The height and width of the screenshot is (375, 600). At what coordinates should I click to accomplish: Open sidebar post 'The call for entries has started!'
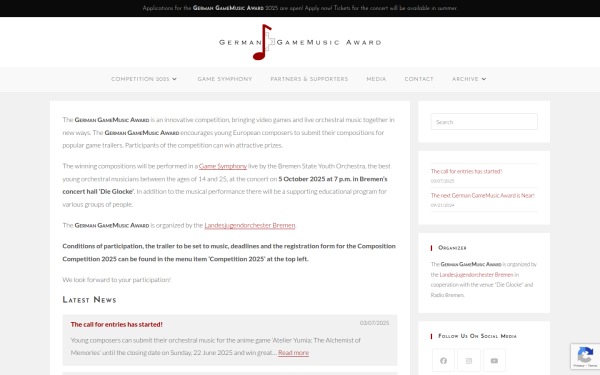(x=466, y=171)
